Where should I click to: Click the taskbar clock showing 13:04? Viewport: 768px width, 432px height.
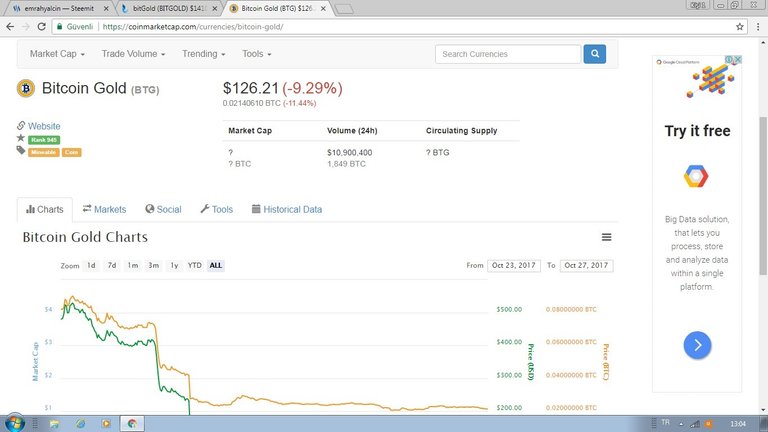[x=738, y=424]
